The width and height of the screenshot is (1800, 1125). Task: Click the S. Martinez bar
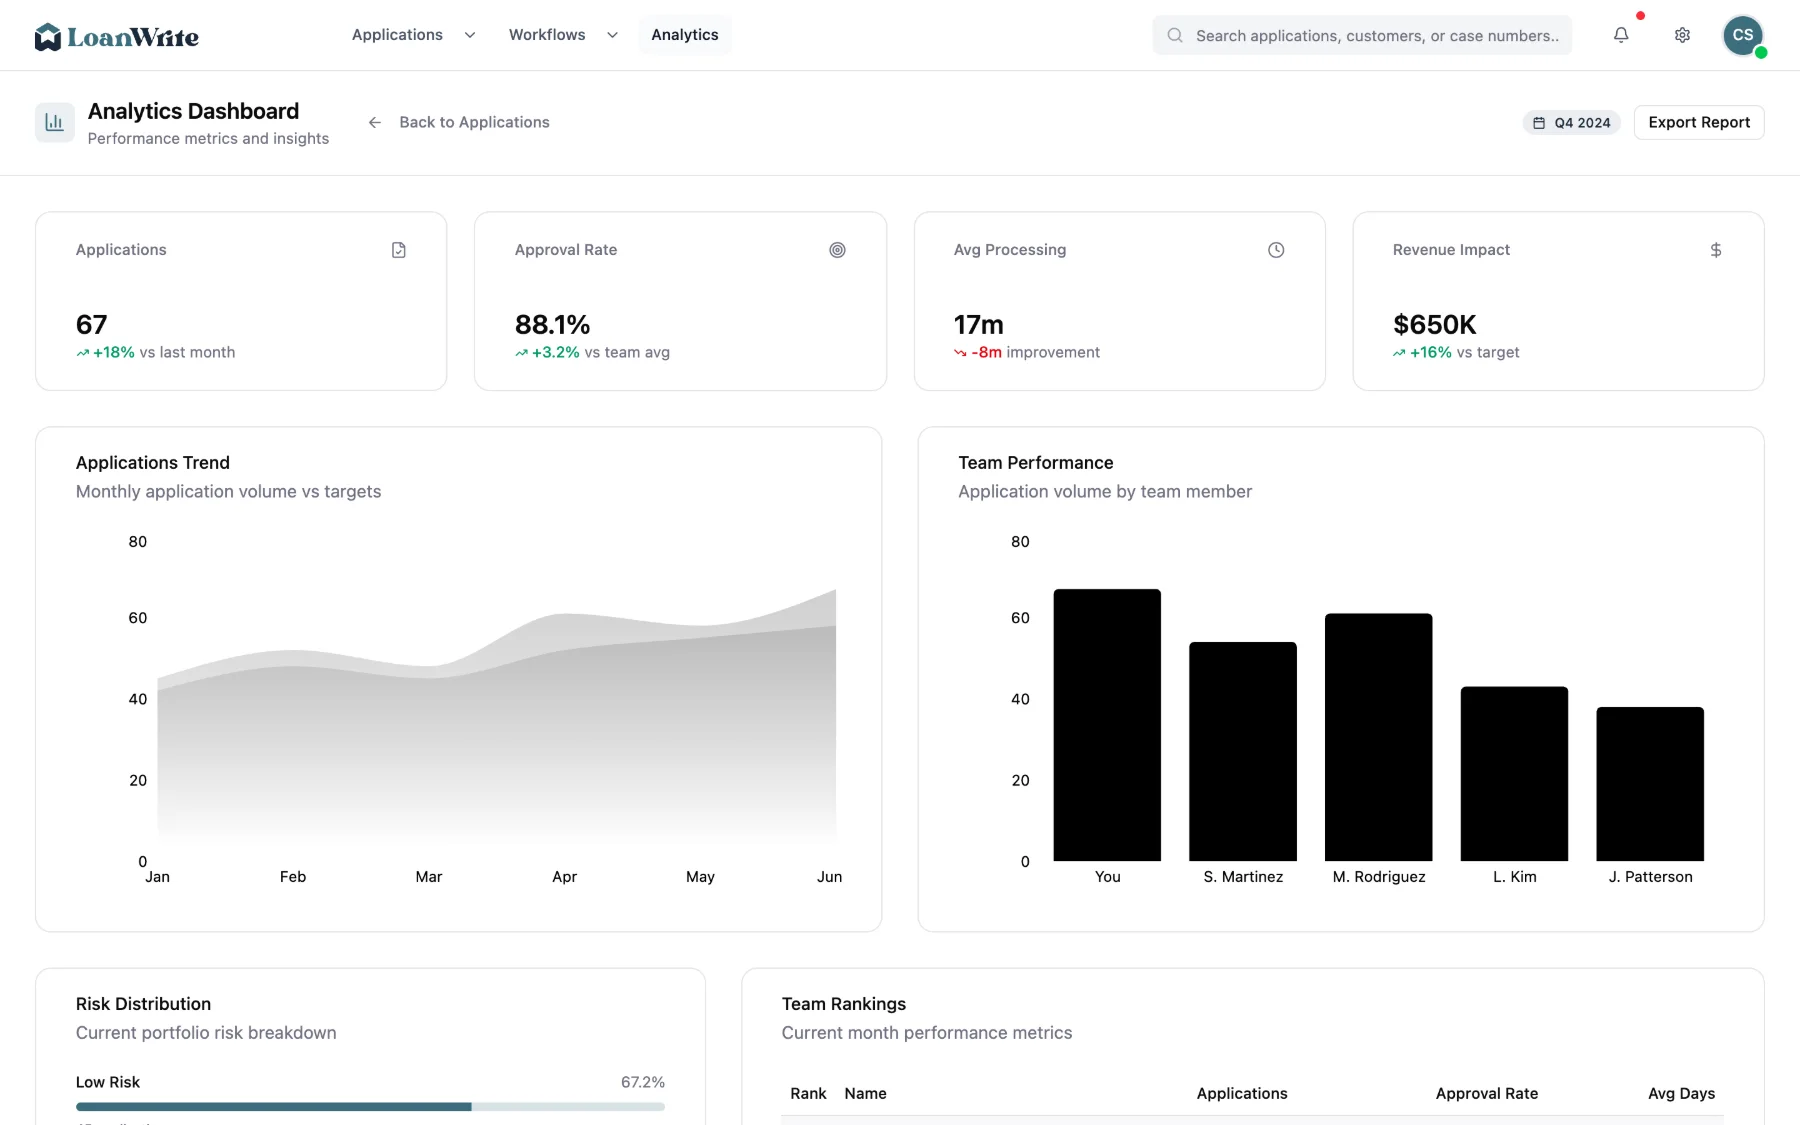point(1243,751)
